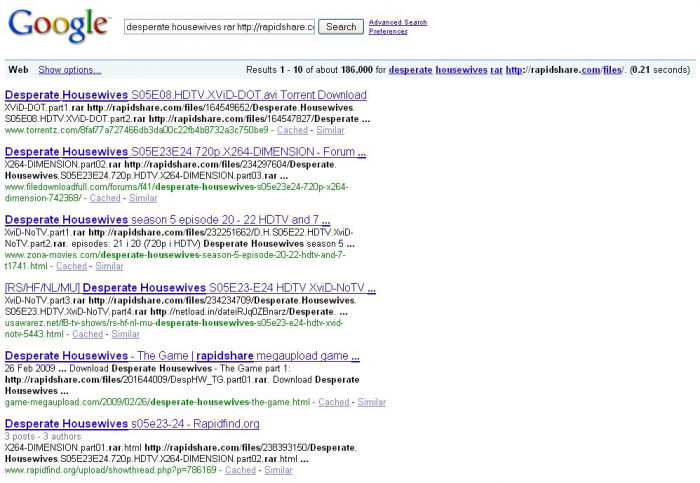
Task: Click 'housewives' word link in results summary
Action: [x=461, y=70]
